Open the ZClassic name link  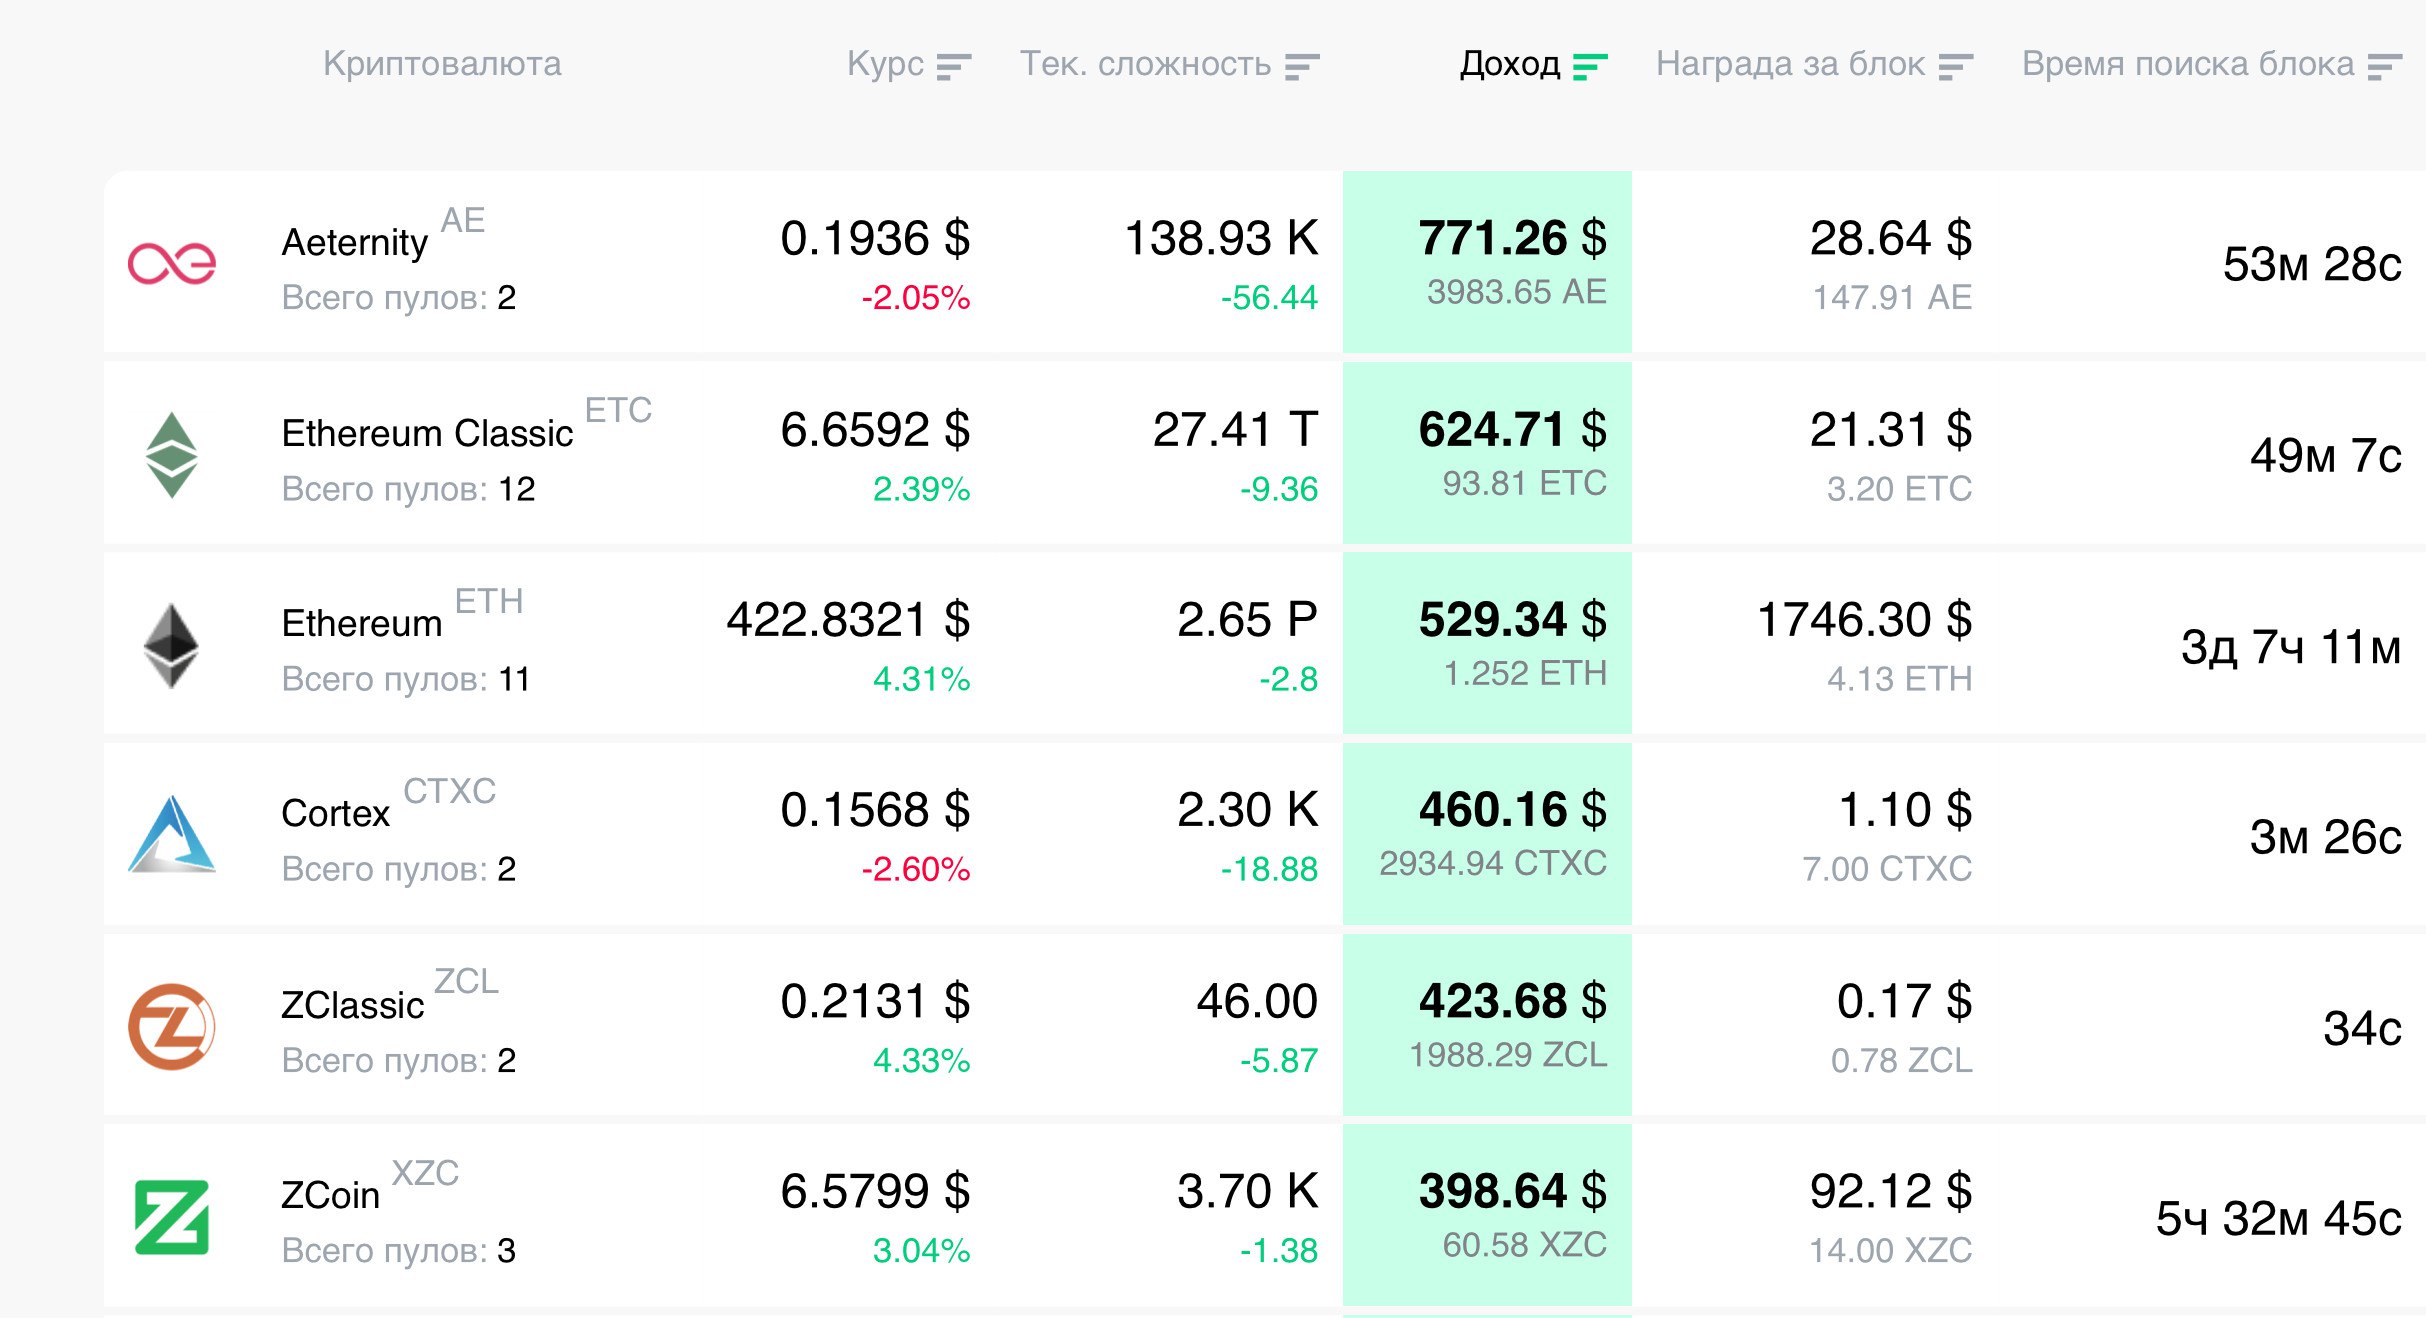353,1005
